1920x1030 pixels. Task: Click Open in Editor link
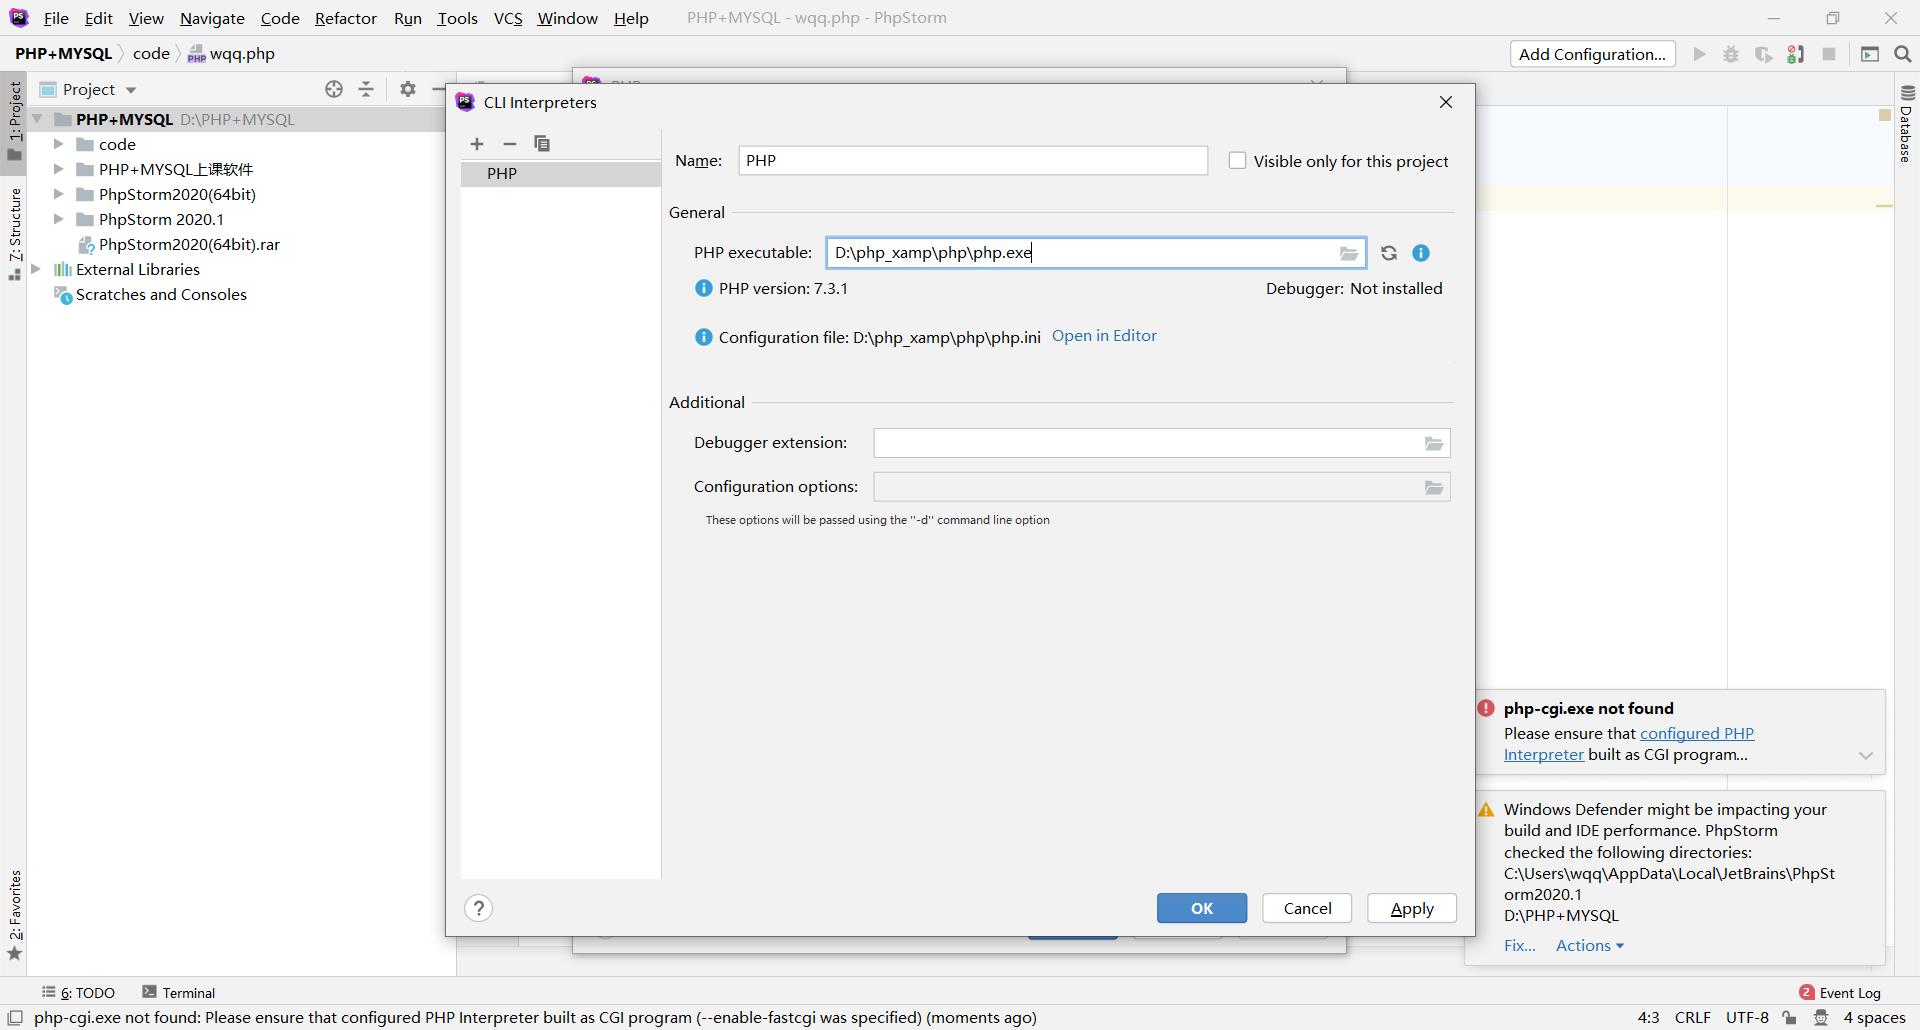click(1104, 336)
